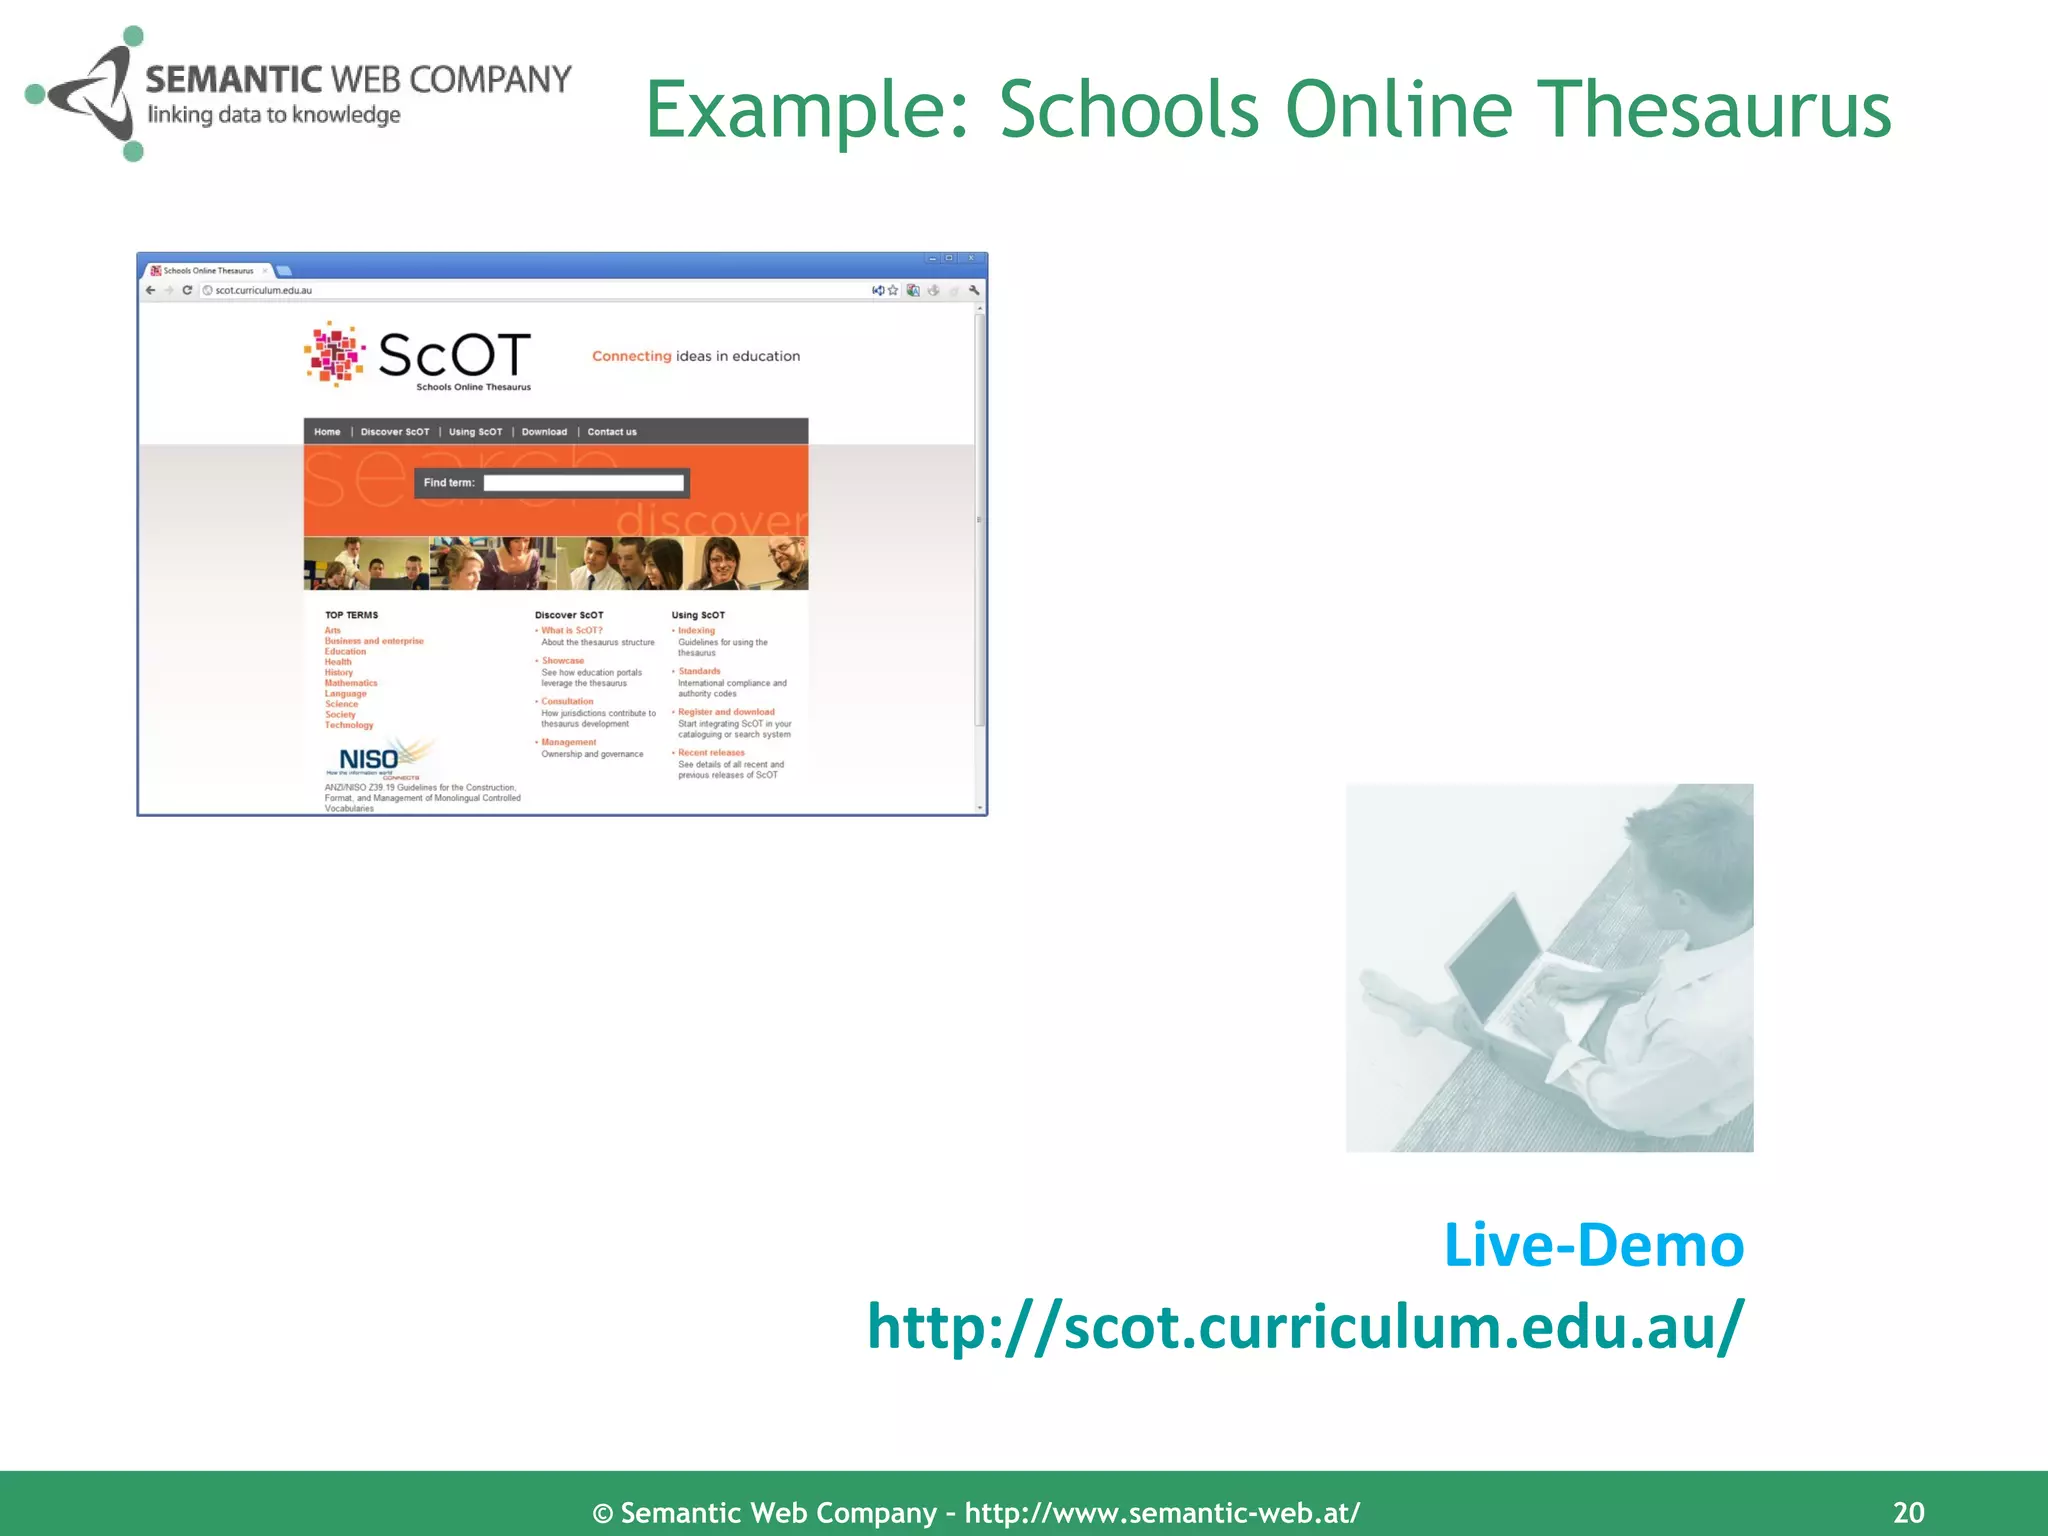The width and height of the screenshot is (2048, 1536).
Task: Click the people photo banner
Action: (556, 564)
